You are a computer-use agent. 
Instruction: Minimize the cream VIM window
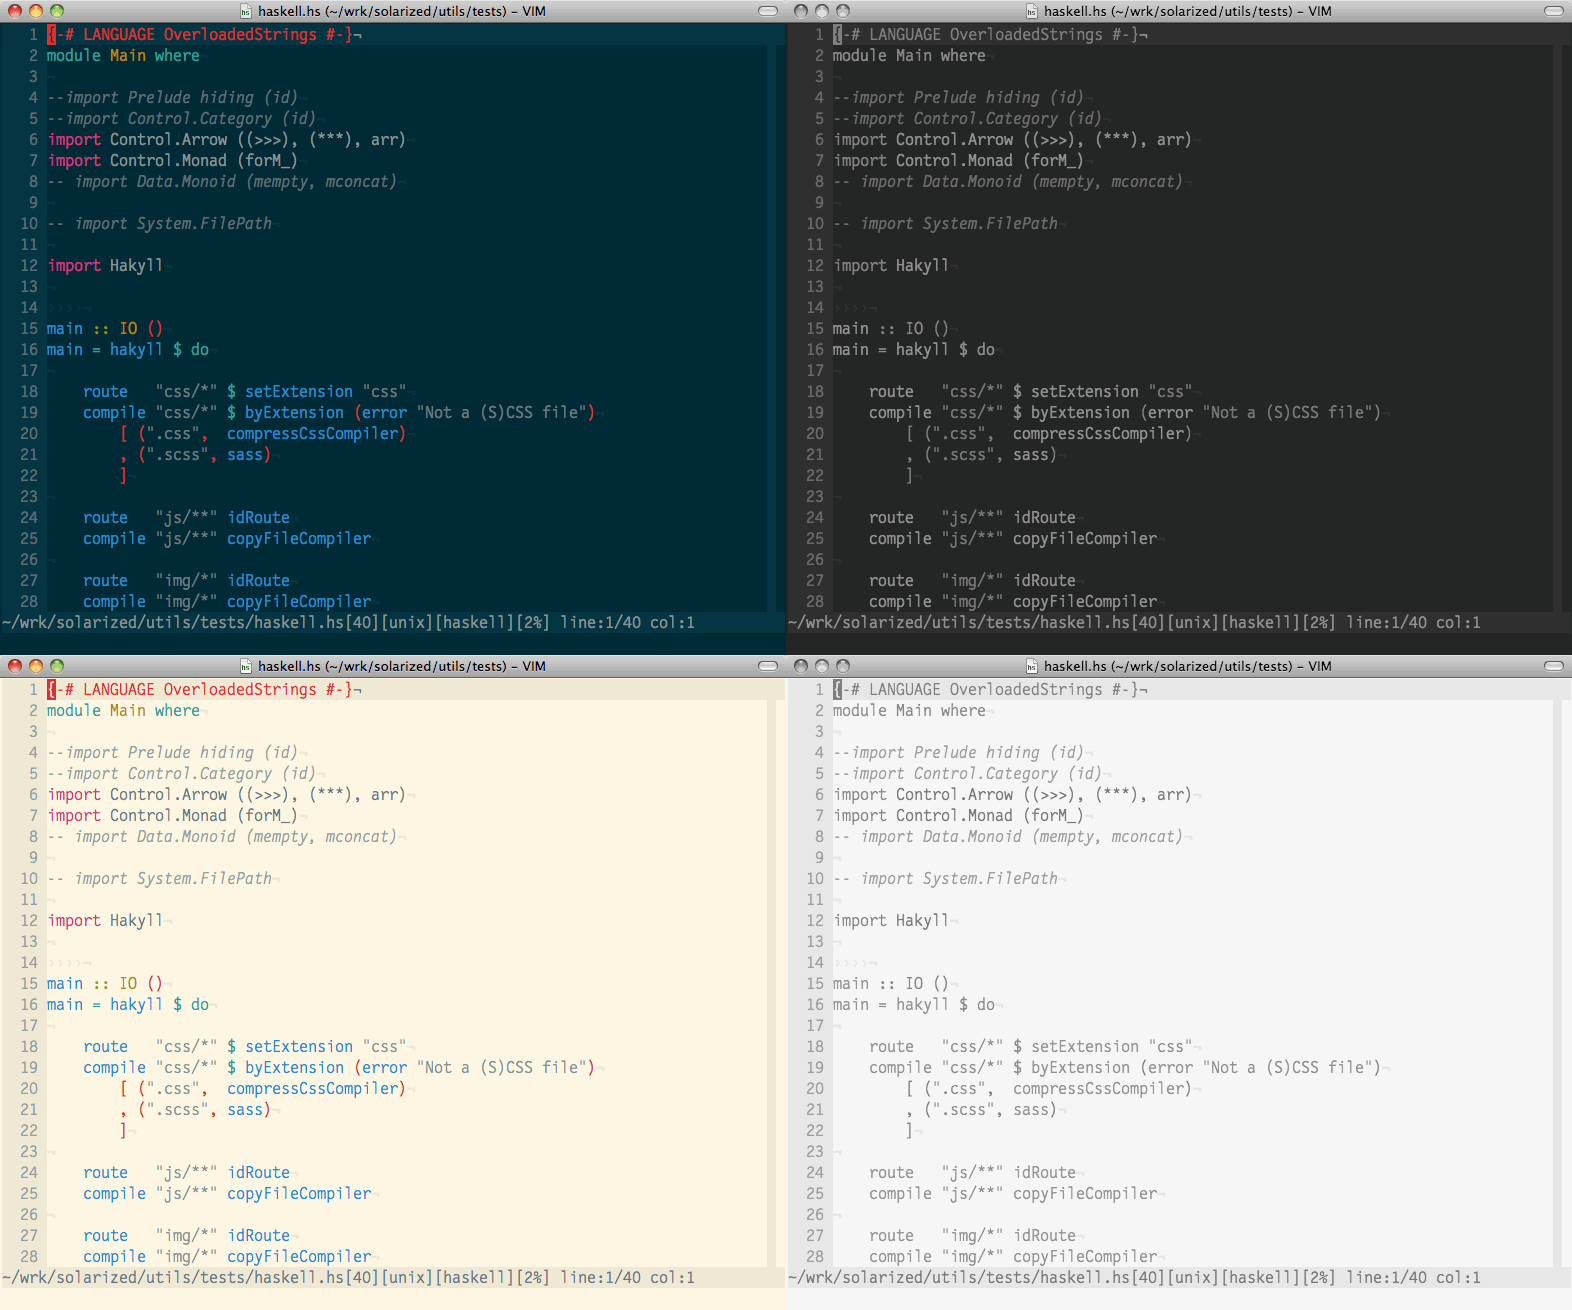(x=36, y=666)
